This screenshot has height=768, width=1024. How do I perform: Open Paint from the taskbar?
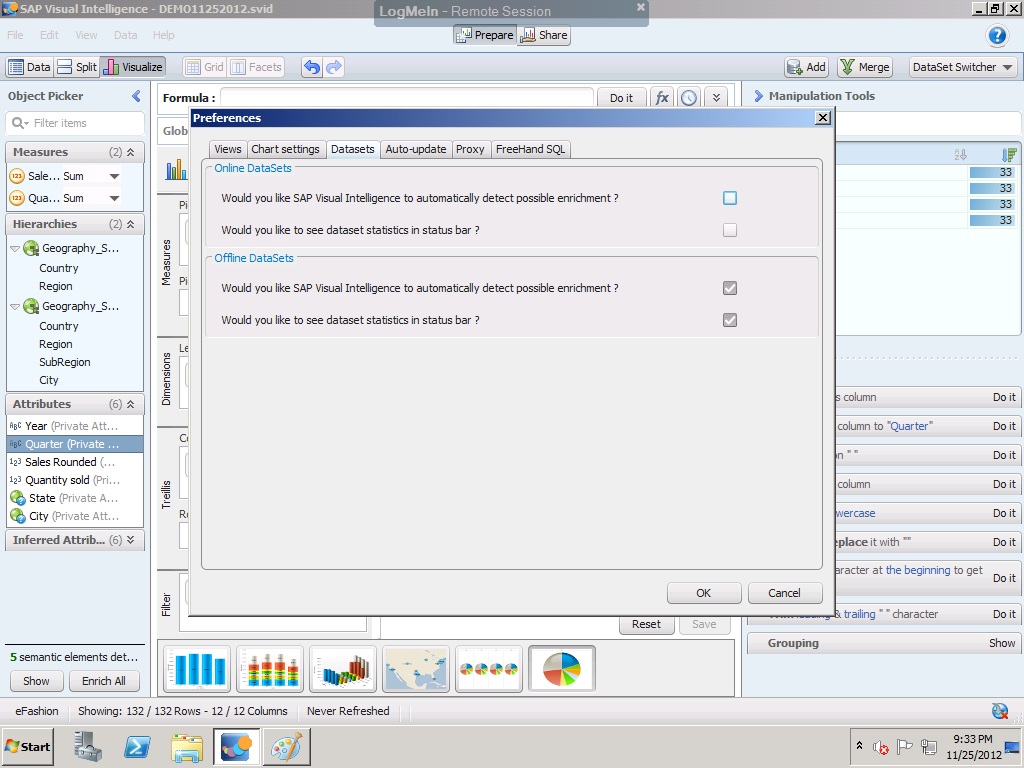[286, 746]
